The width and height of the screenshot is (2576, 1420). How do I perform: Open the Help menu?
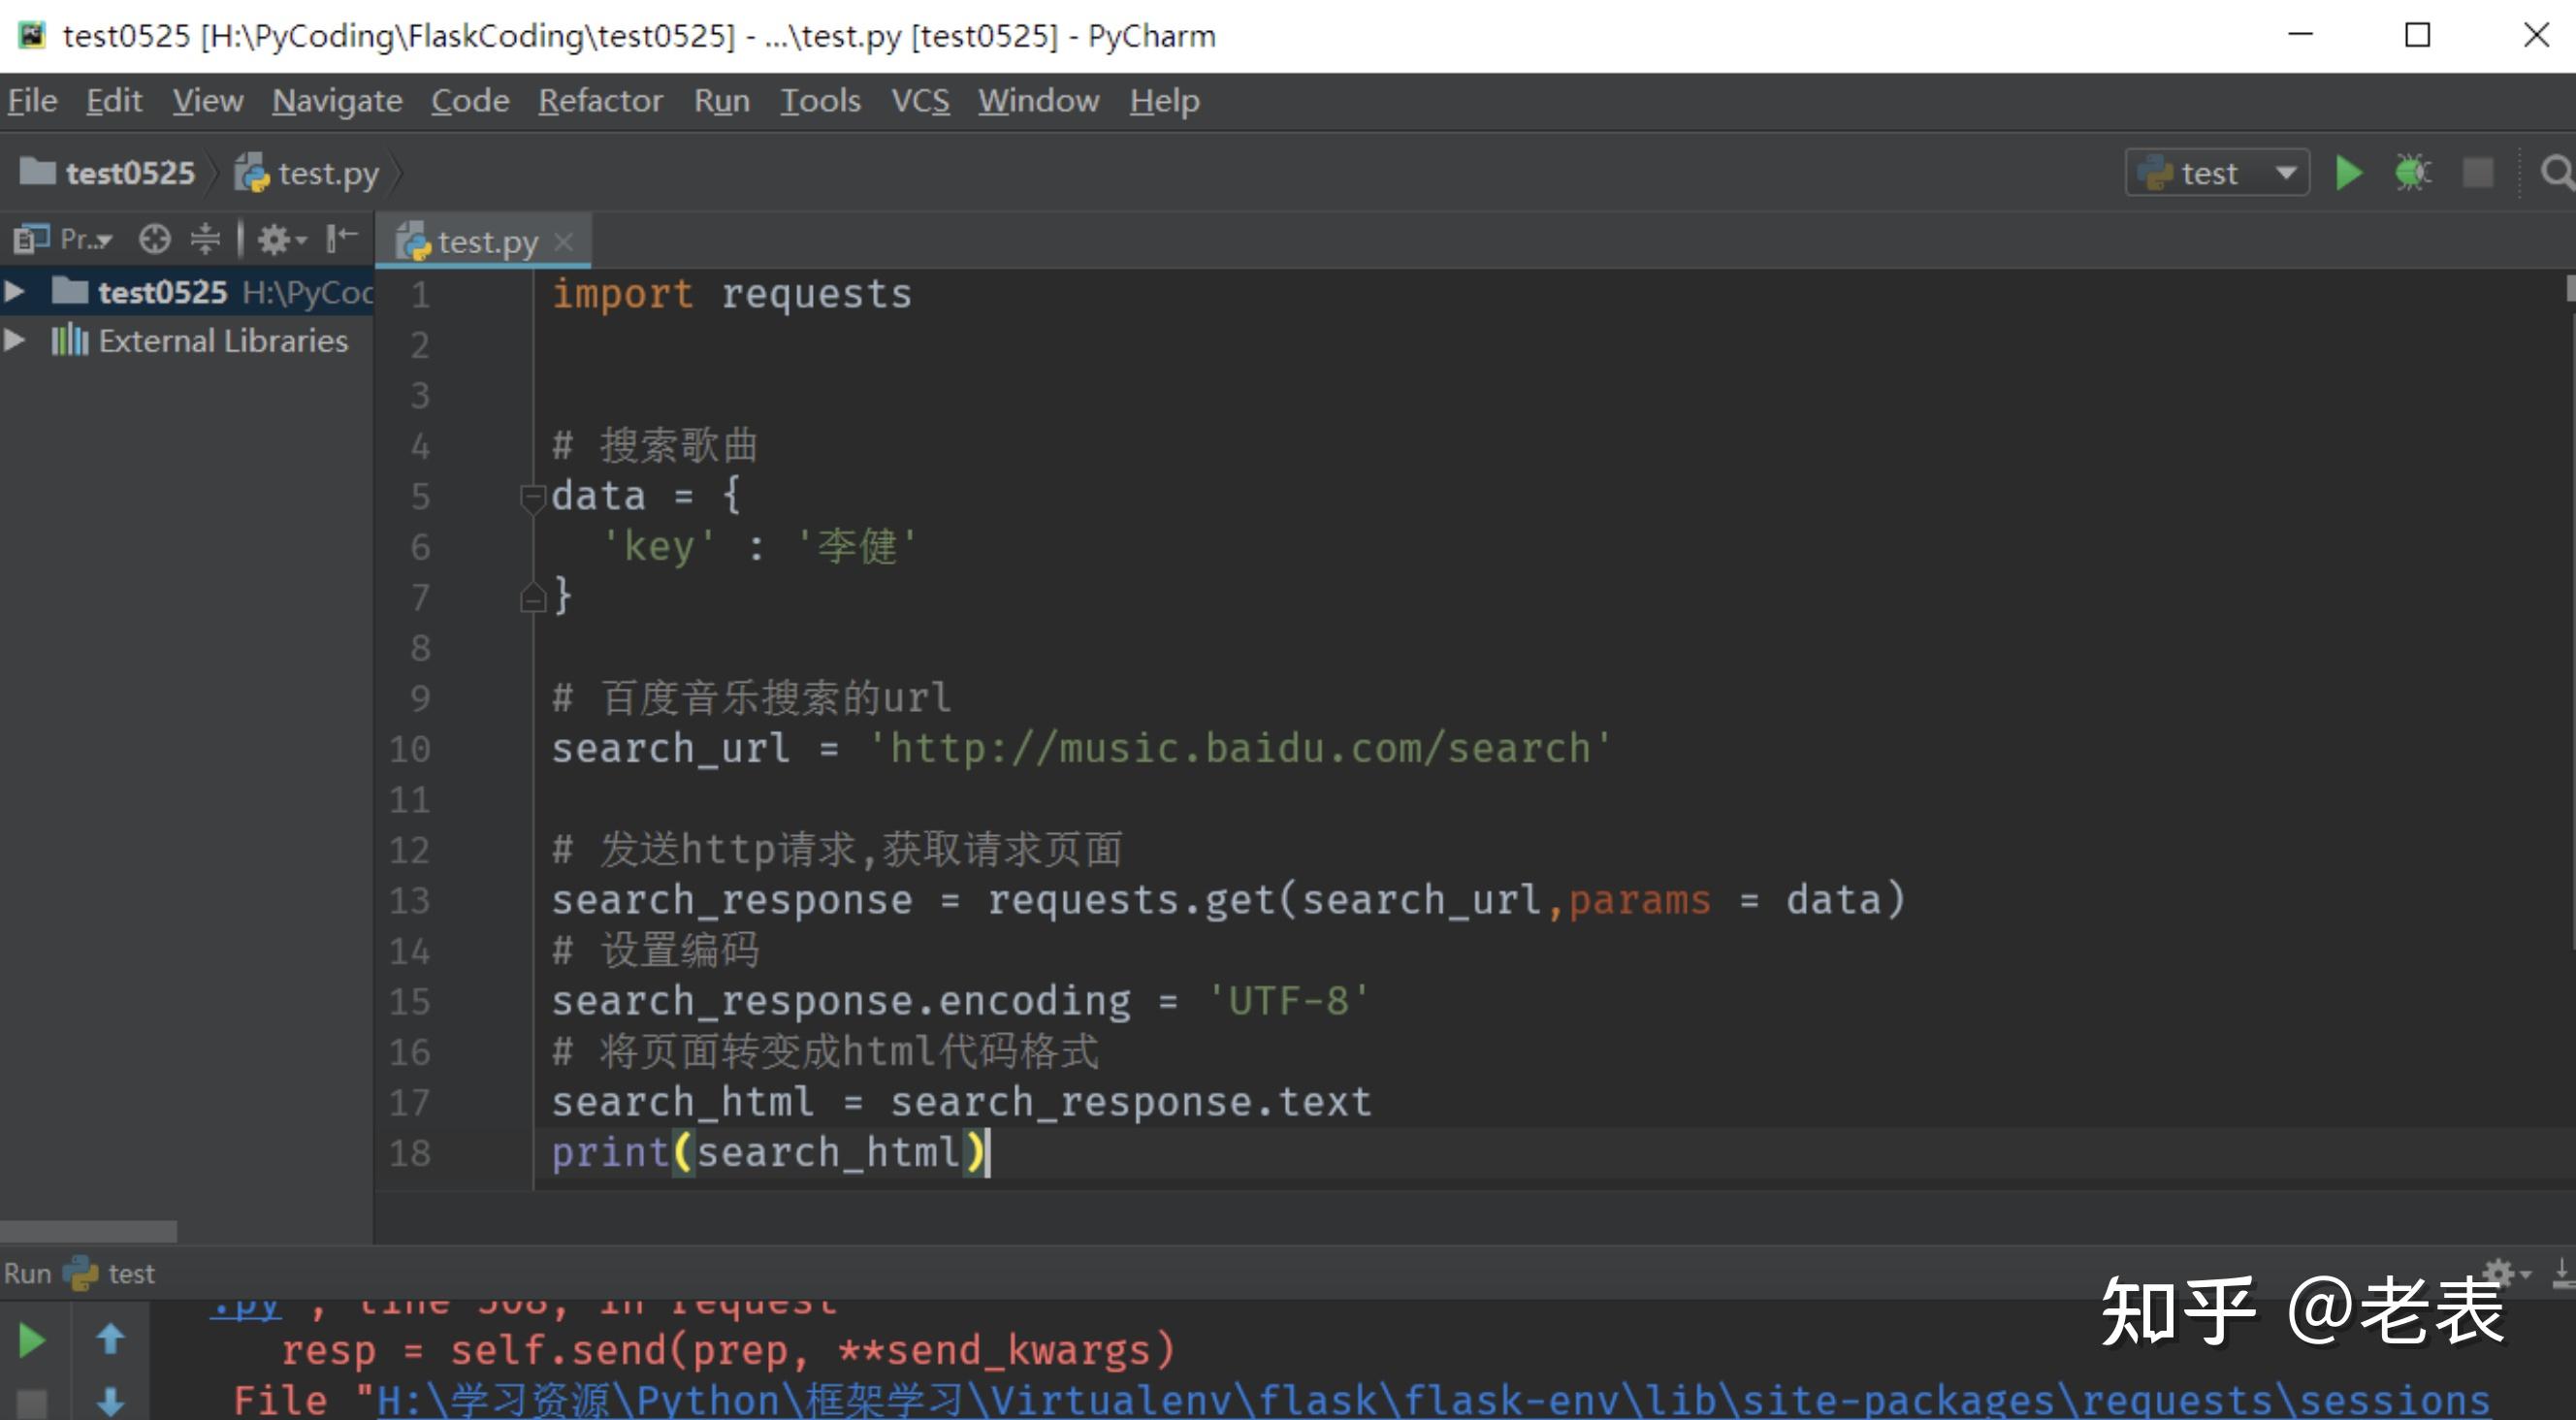tap(1164, 101)
